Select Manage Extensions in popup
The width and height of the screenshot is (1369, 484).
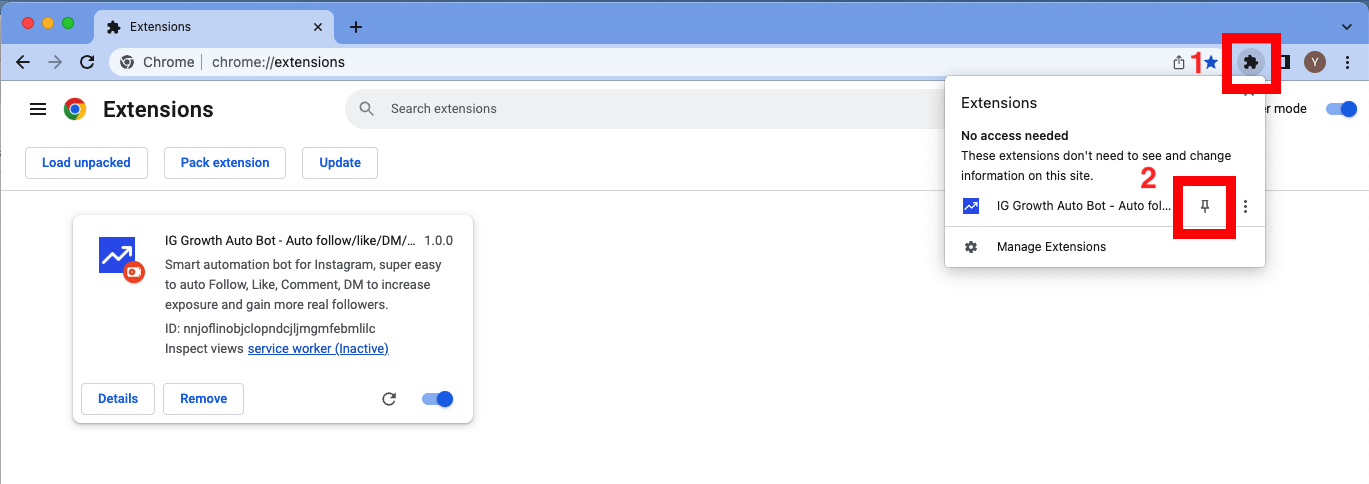click(x=1051, y=246)
